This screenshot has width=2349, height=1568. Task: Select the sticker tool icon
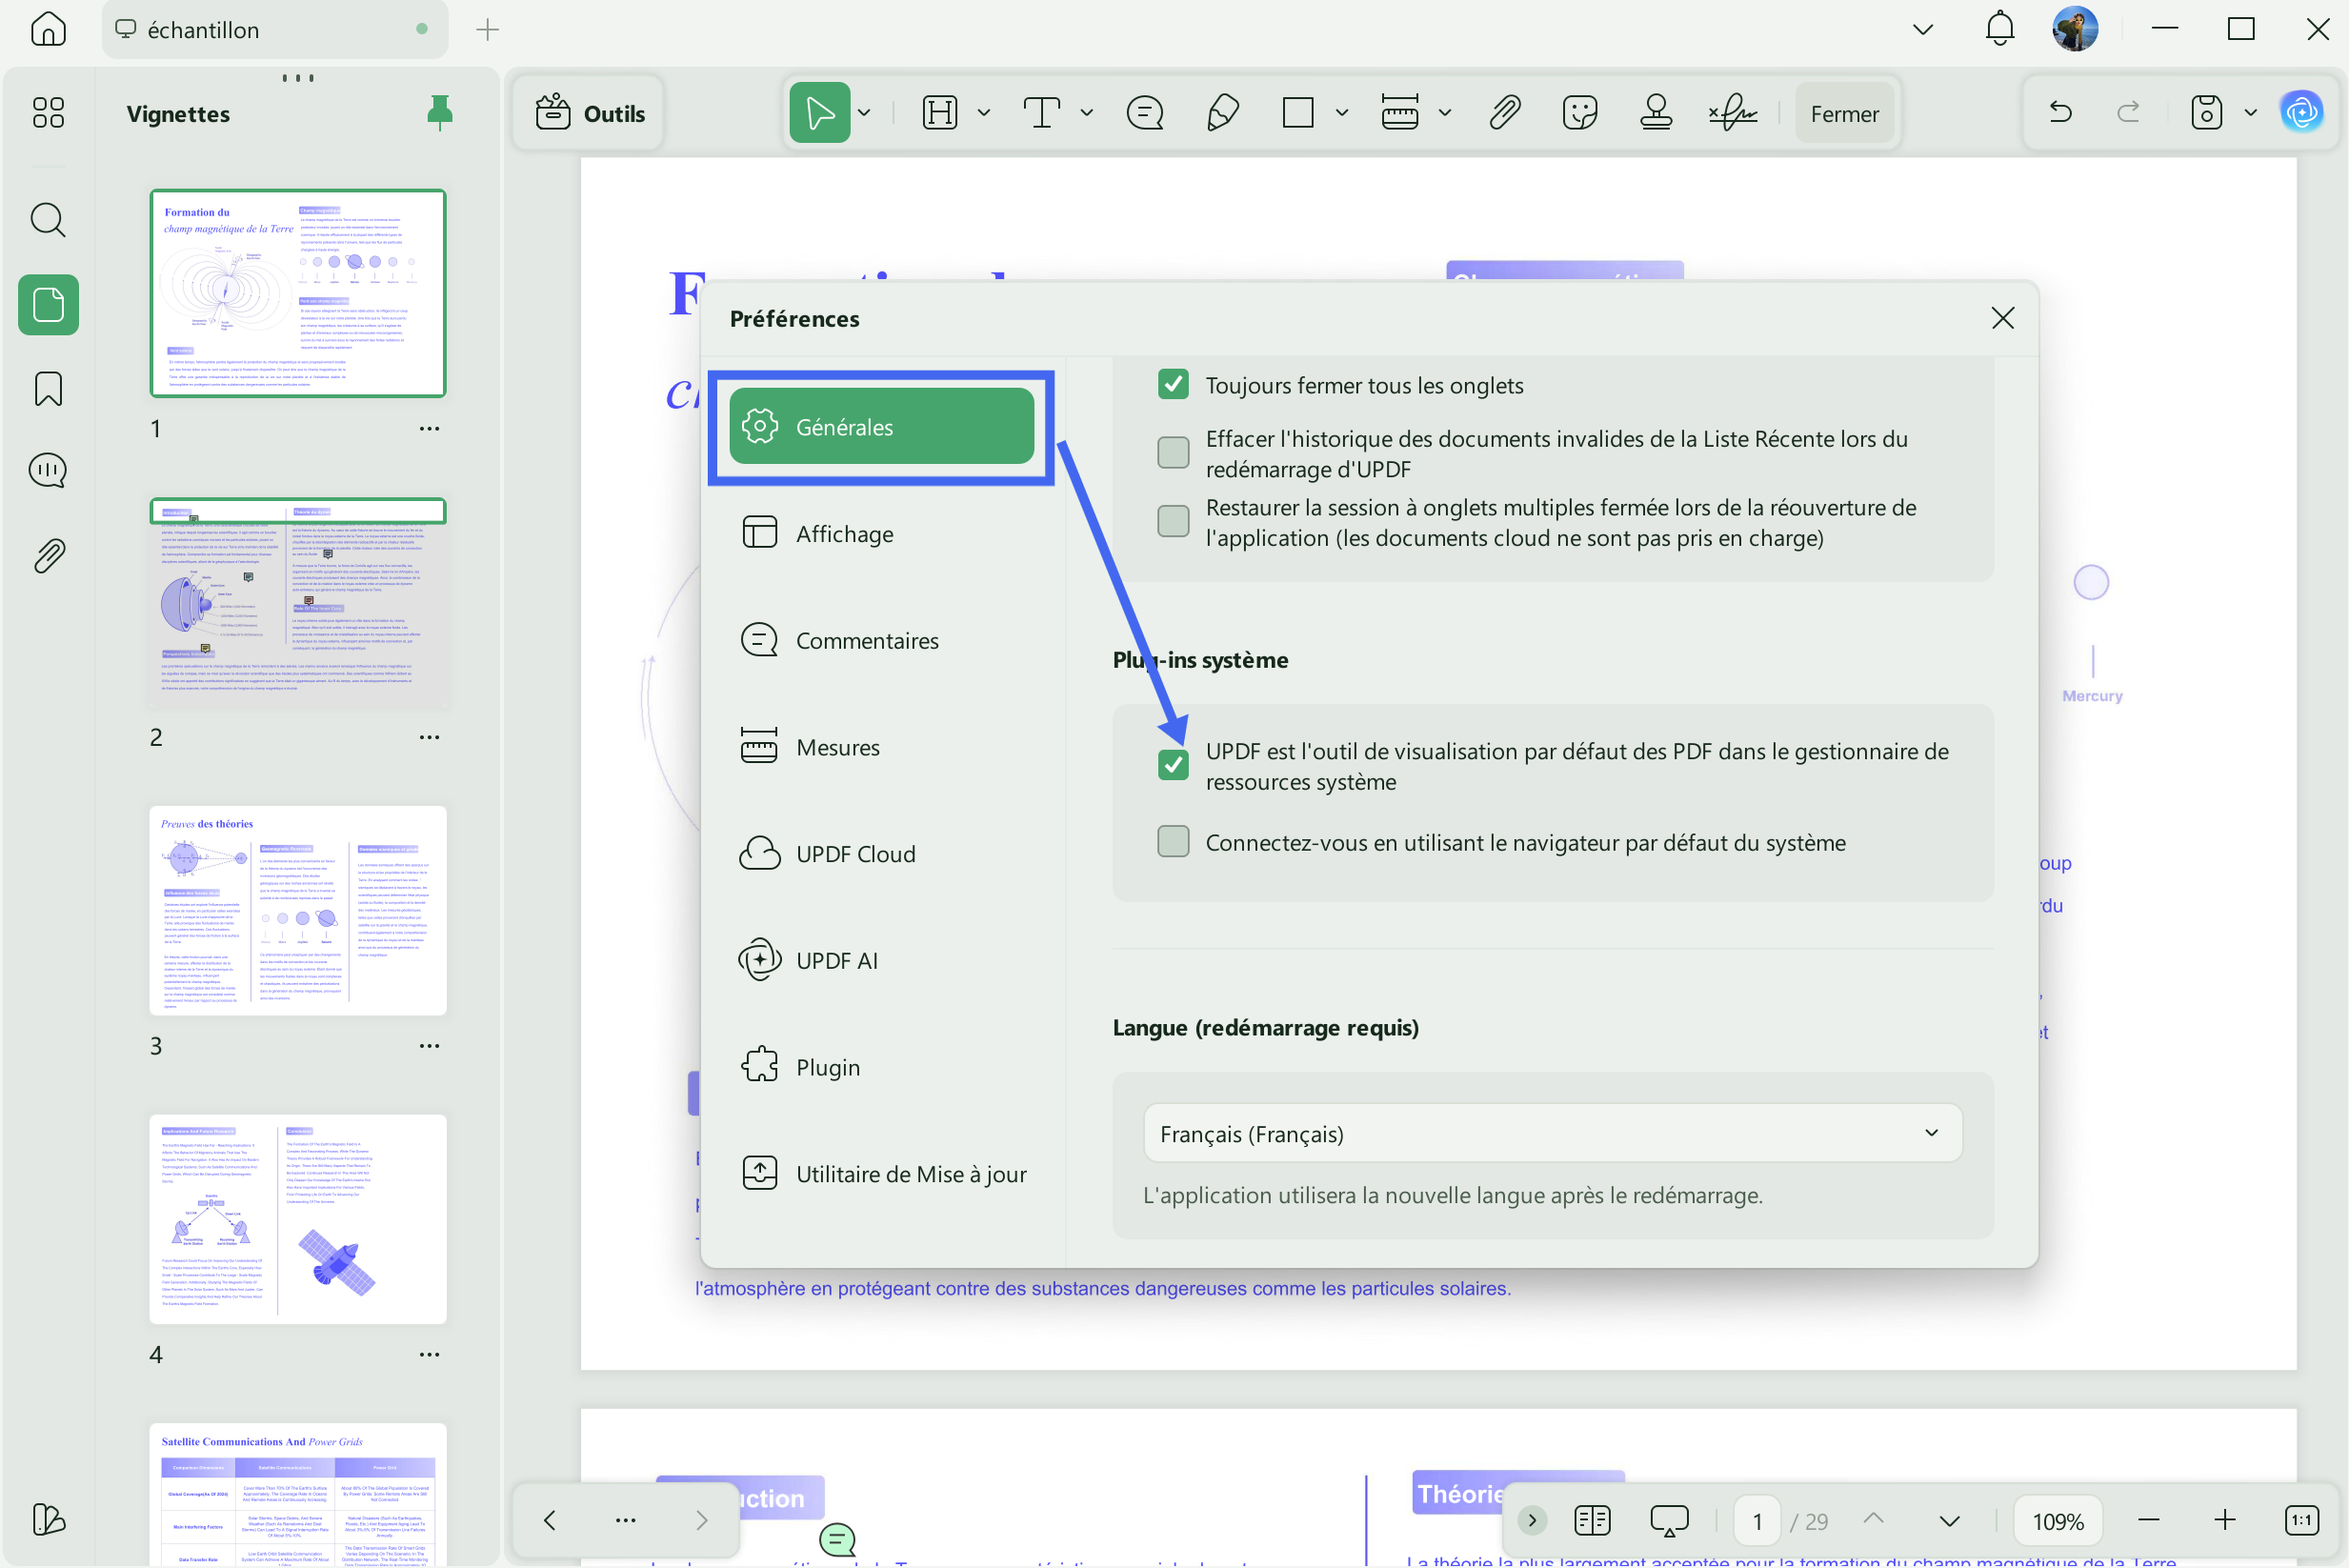pyautogui.click(x=1580, y=113)
